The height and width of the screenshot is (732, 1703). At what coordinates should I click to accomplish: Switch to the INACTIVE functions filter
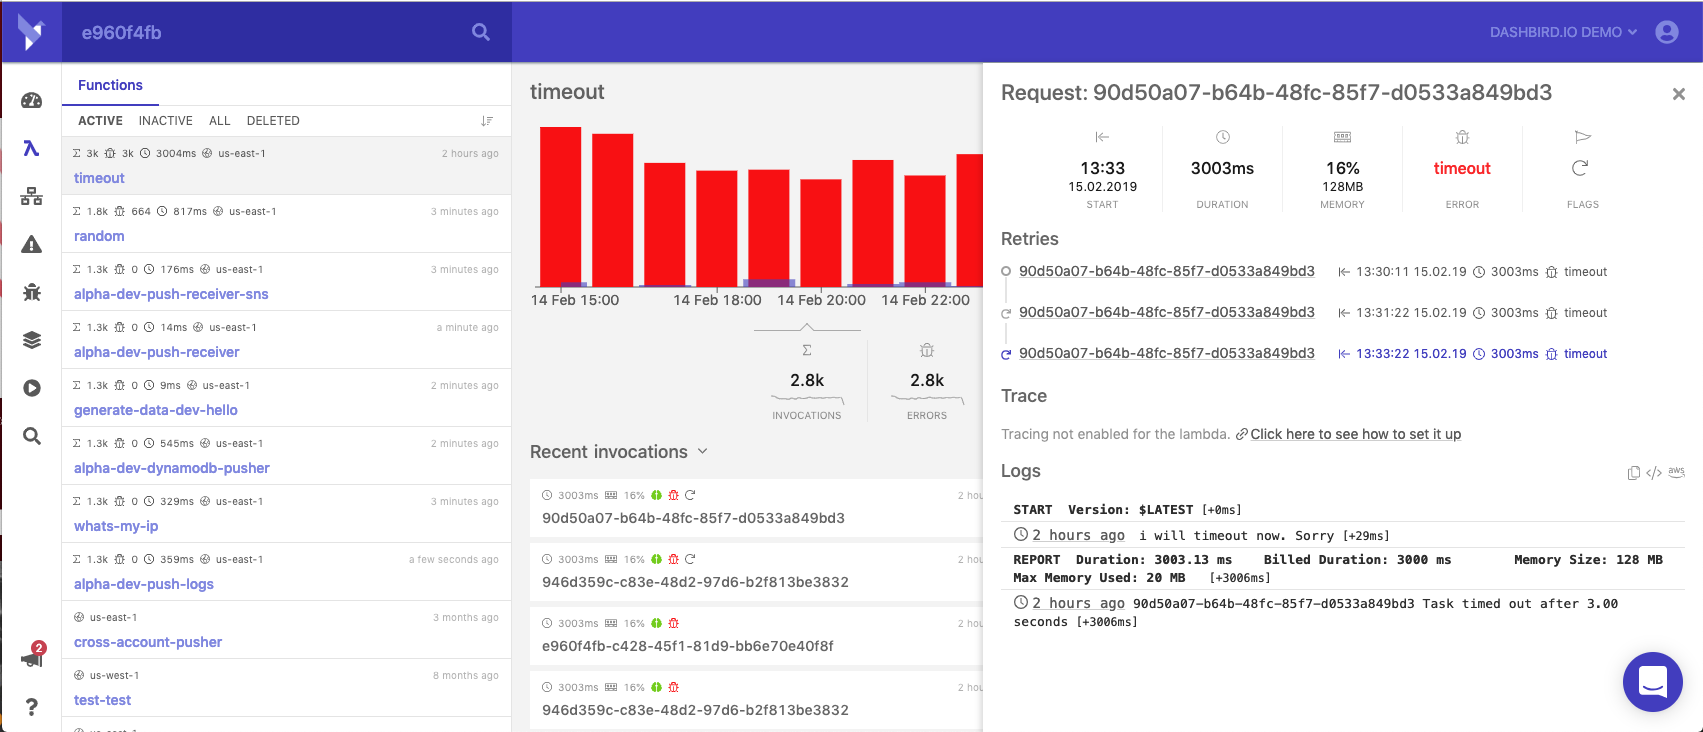(x=165, y=121)
